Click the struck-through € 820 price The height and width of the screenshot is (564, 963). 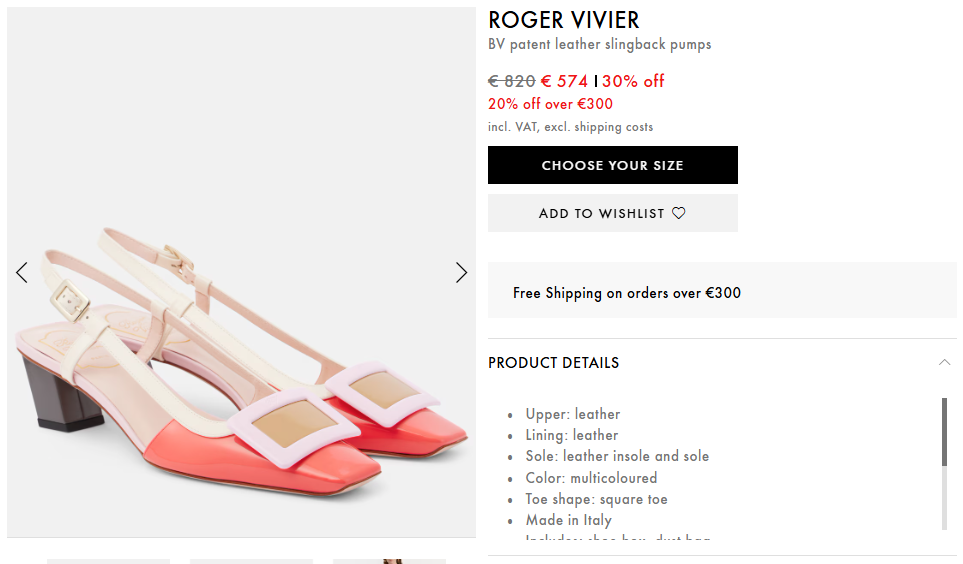[511, 81]
